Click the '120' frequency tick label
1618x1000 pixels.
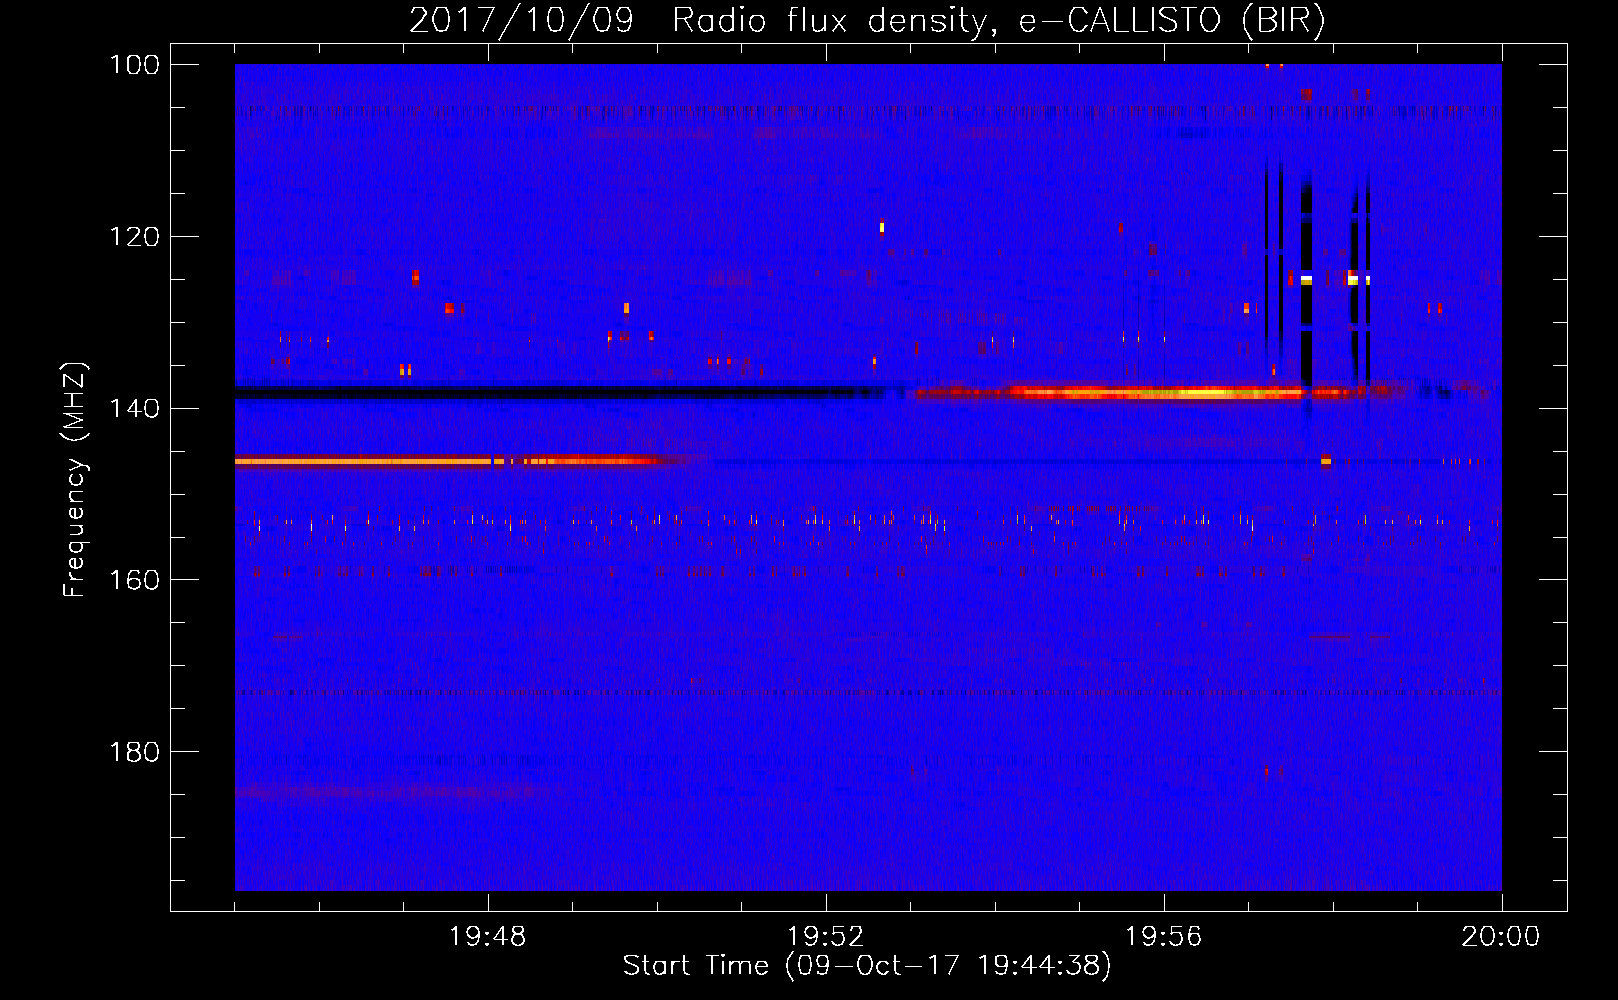134,237
